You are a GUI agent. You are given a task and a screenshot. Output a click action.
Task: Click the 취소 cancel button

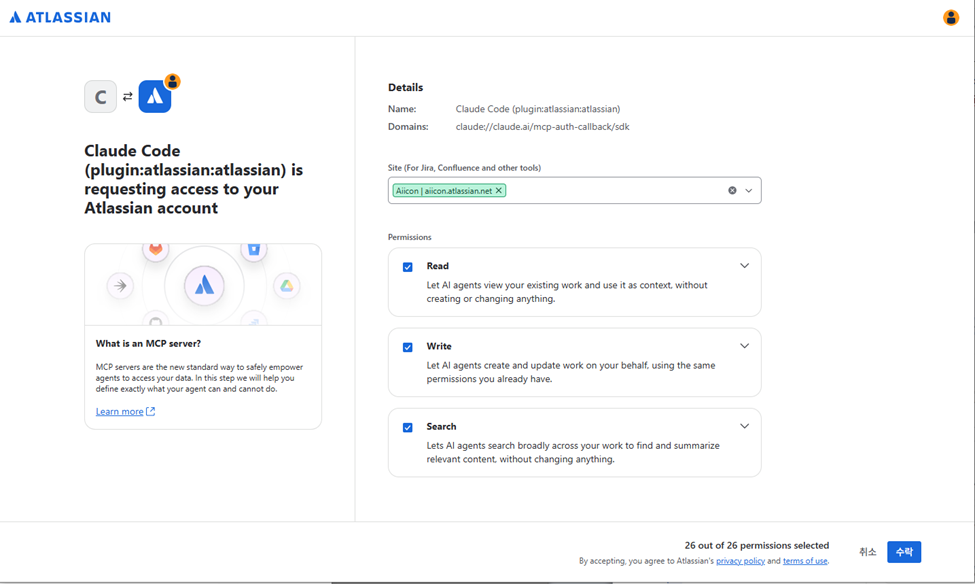pos(867,552)
